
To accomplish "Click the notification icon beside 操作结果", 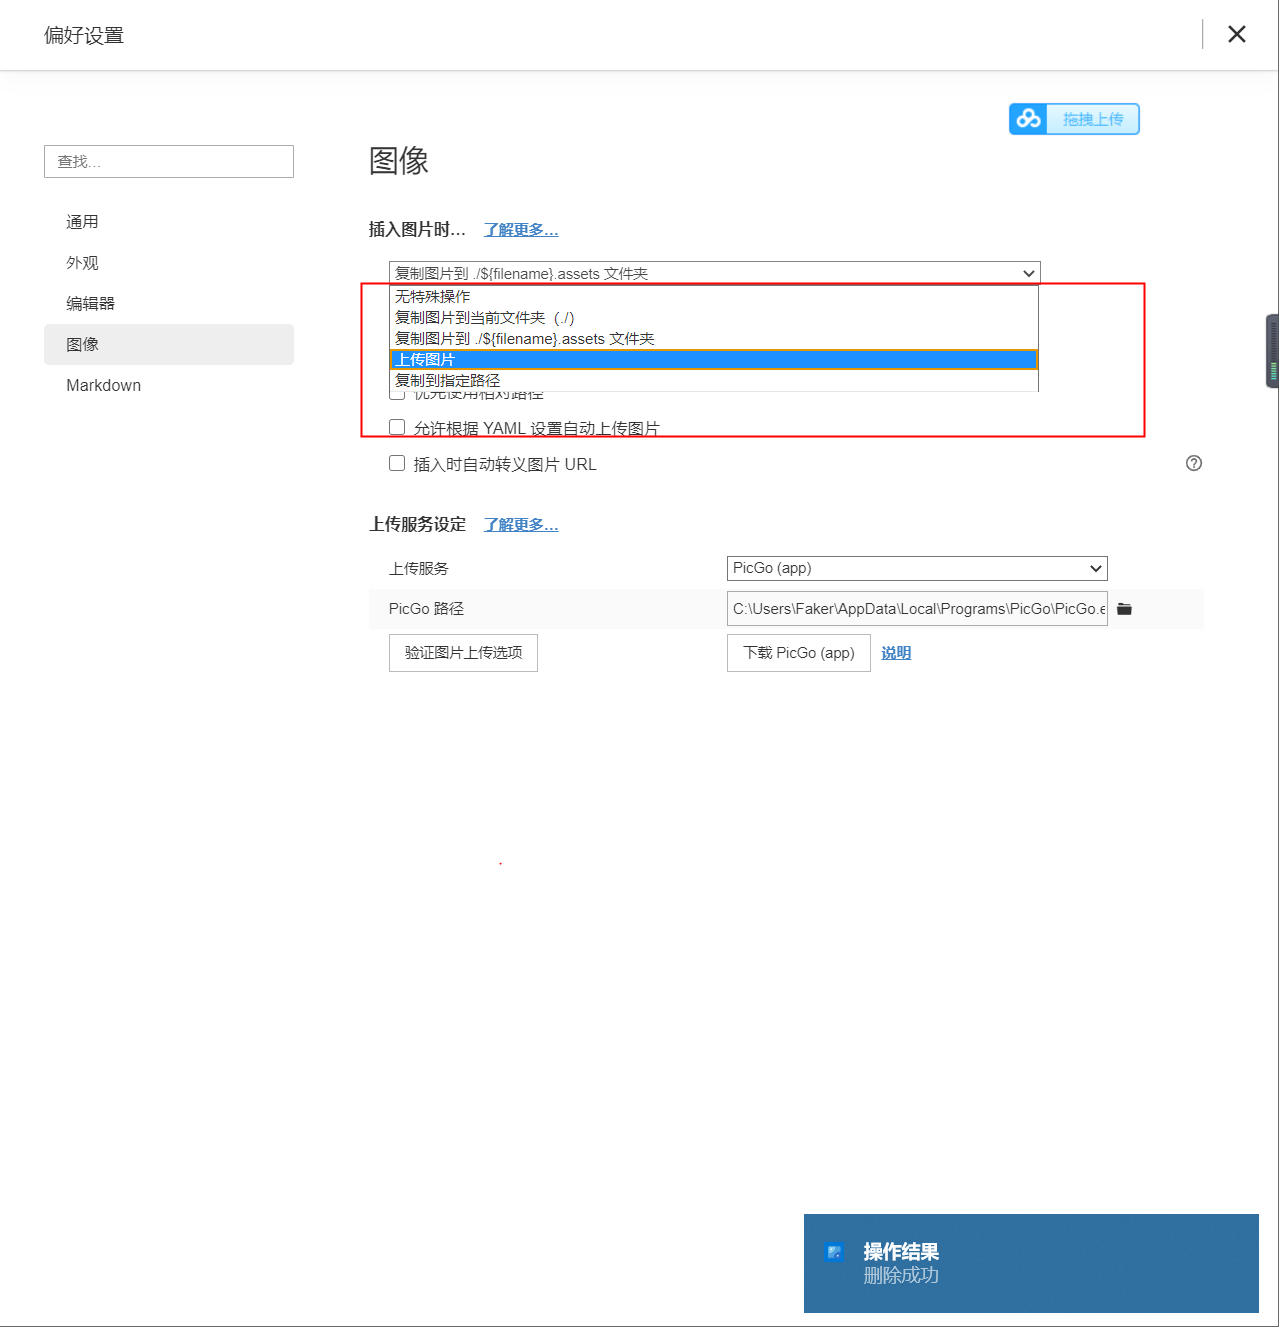I will pyautogui.click(x=834, y=1251).
